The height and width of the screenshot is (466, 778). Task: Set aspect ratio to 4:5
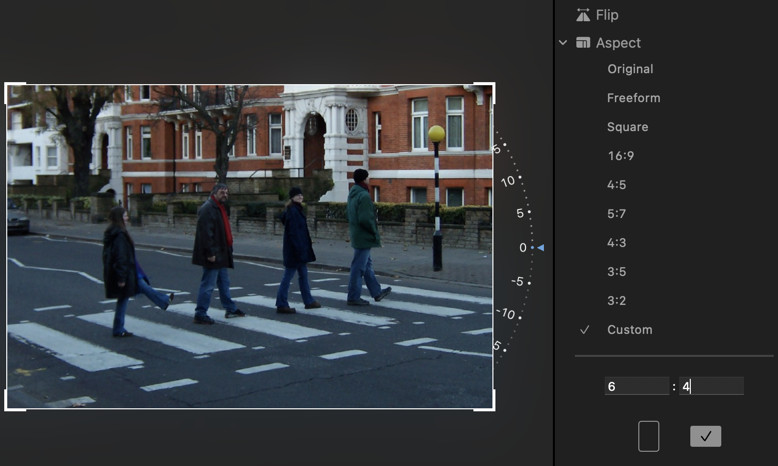tap(616, 185)
